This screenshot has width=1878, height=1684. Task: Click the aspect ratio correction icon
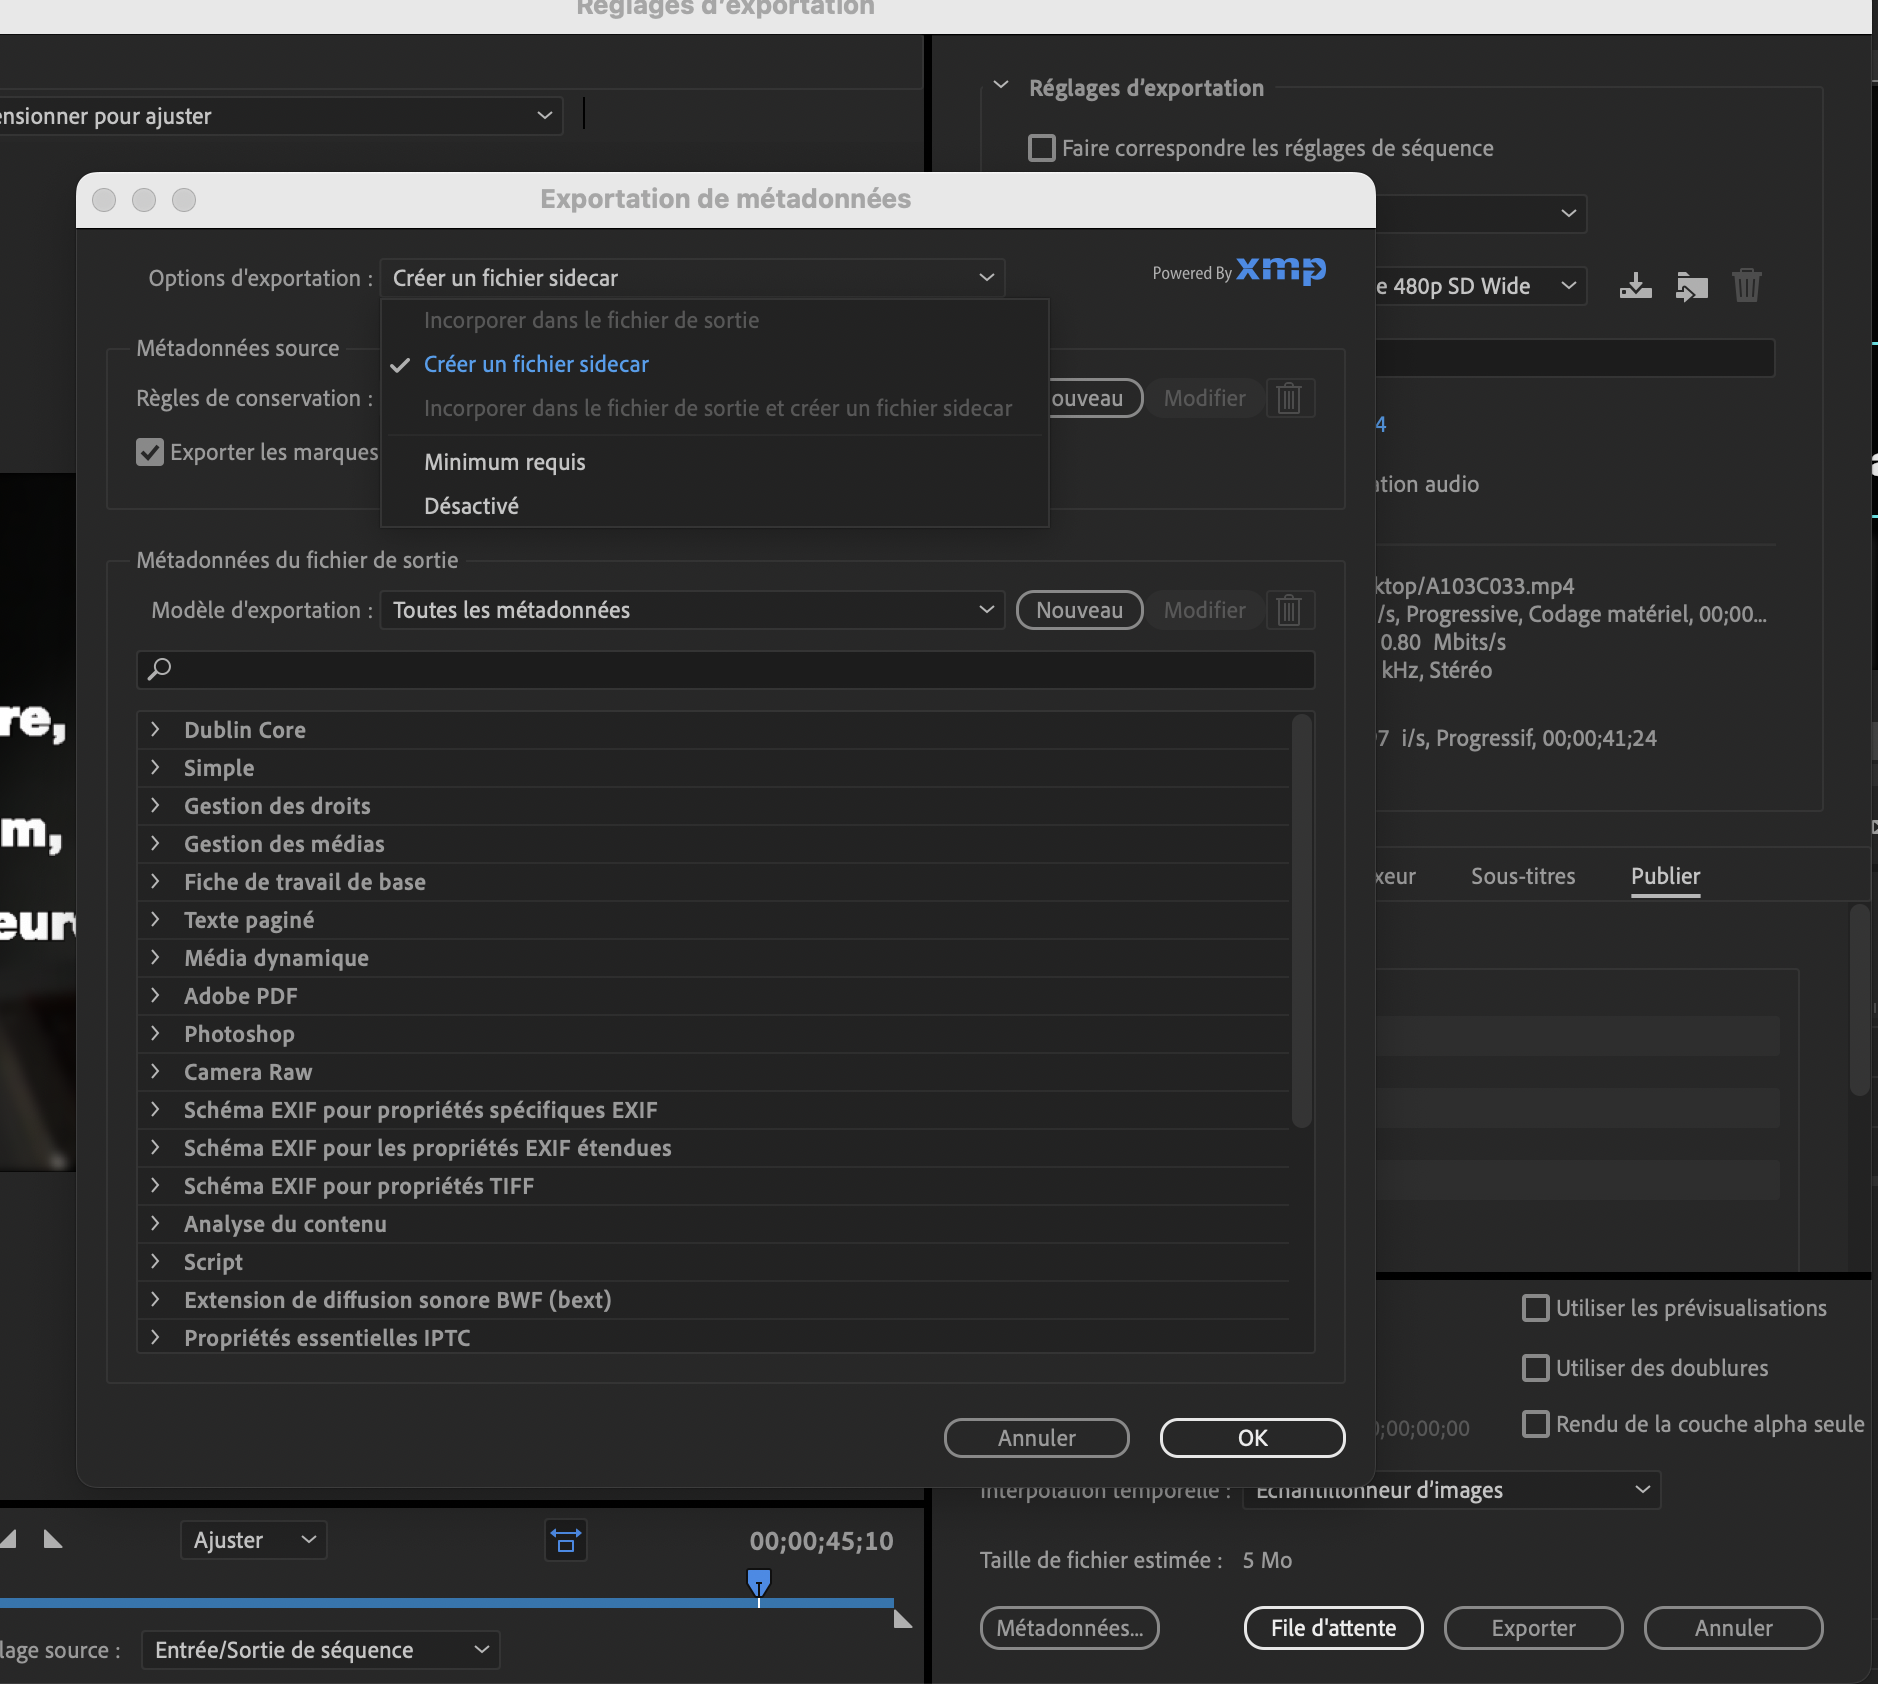tap(565, 1541)
